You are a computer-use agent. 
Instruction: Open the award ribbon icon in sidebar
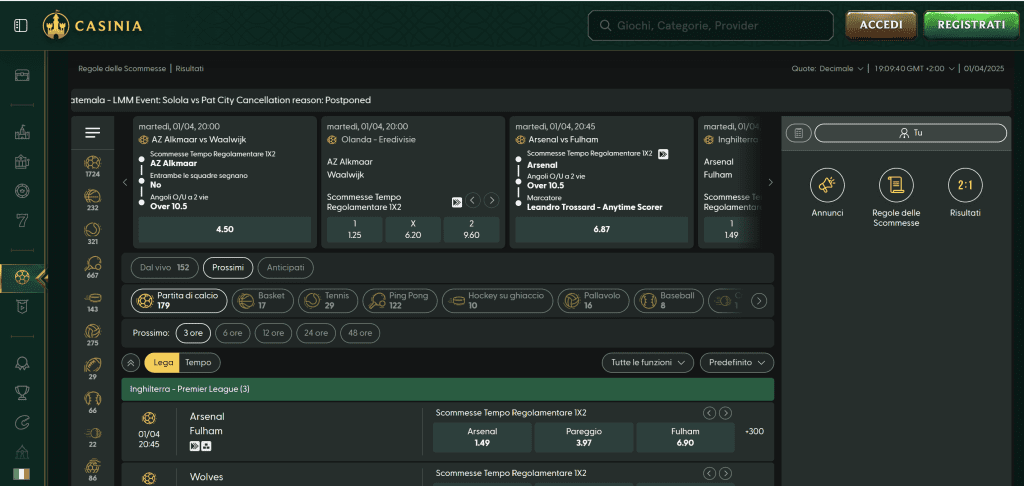pos(22,364)
